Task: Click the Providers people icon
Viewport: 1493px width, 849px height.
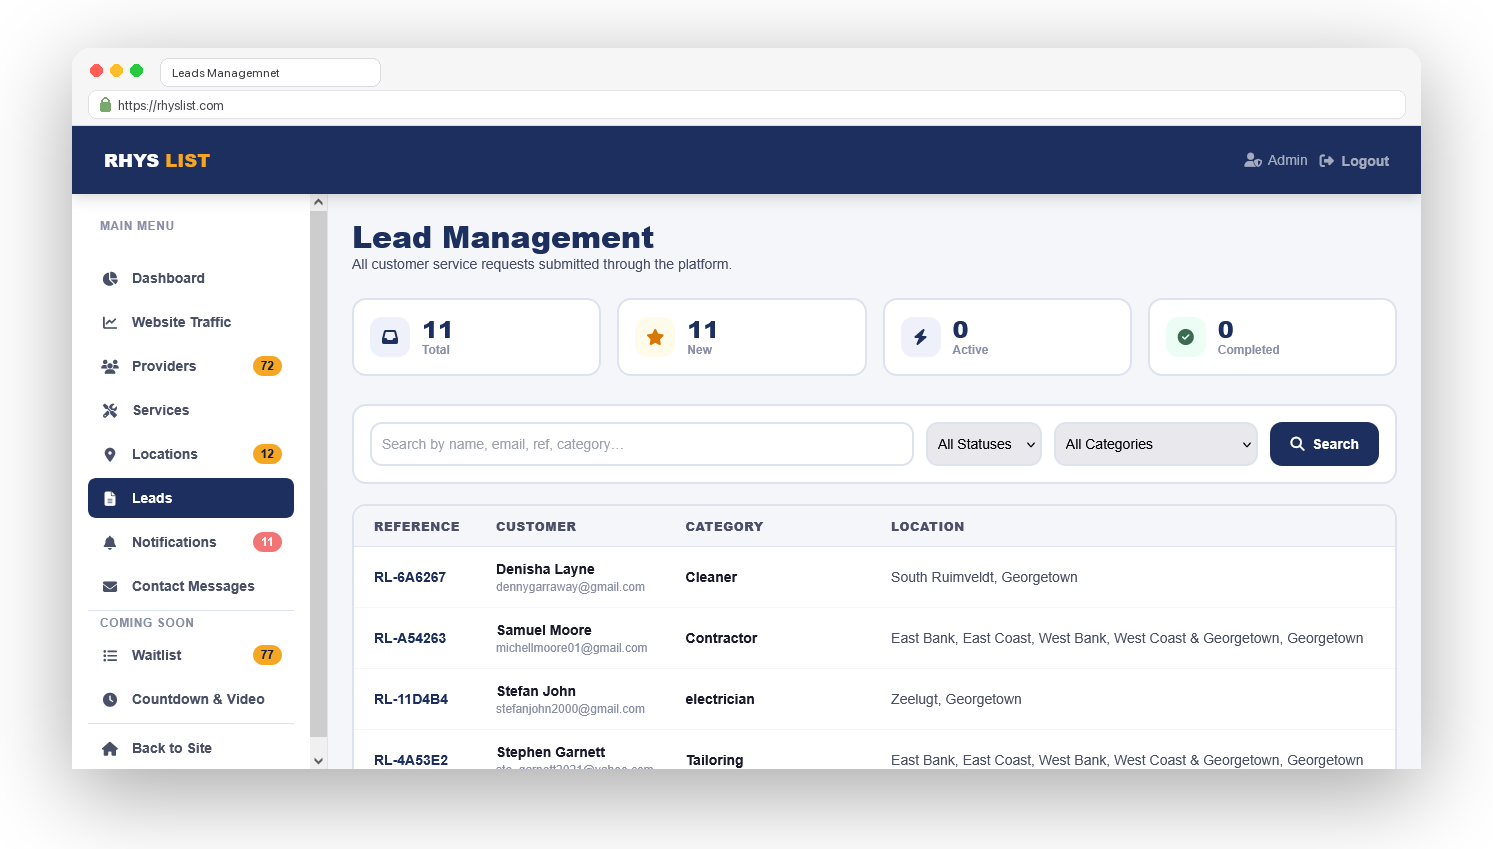Action: coord(110,367)
